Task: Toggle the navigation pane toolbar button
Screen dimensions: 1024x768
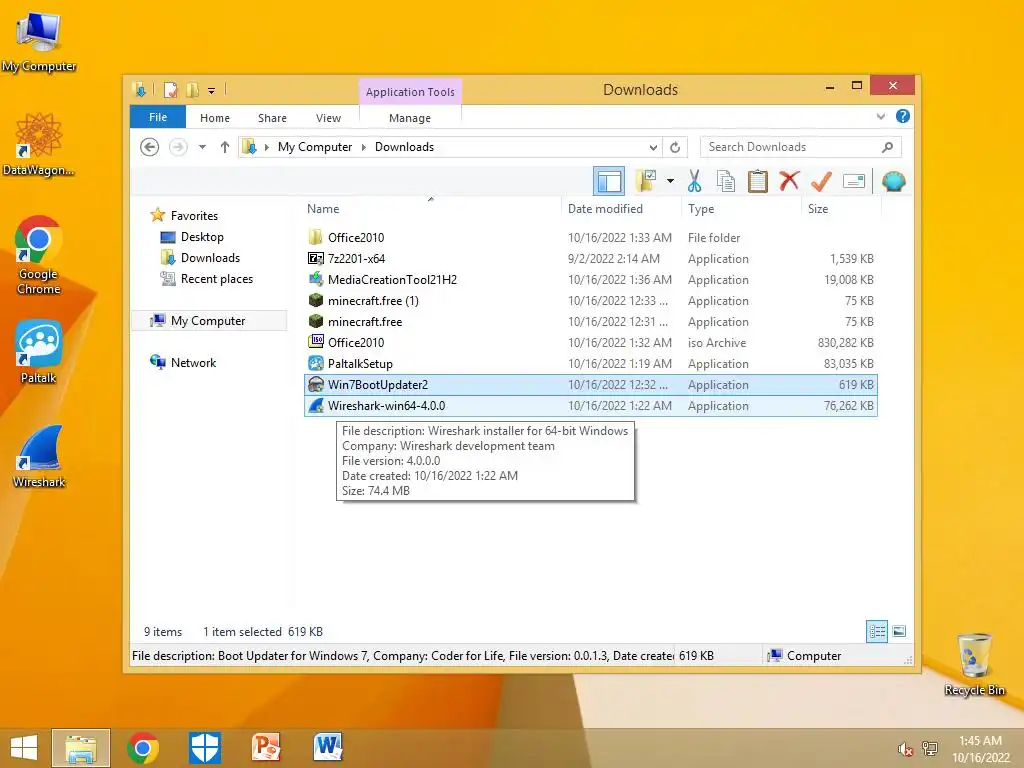Action: 609,181
